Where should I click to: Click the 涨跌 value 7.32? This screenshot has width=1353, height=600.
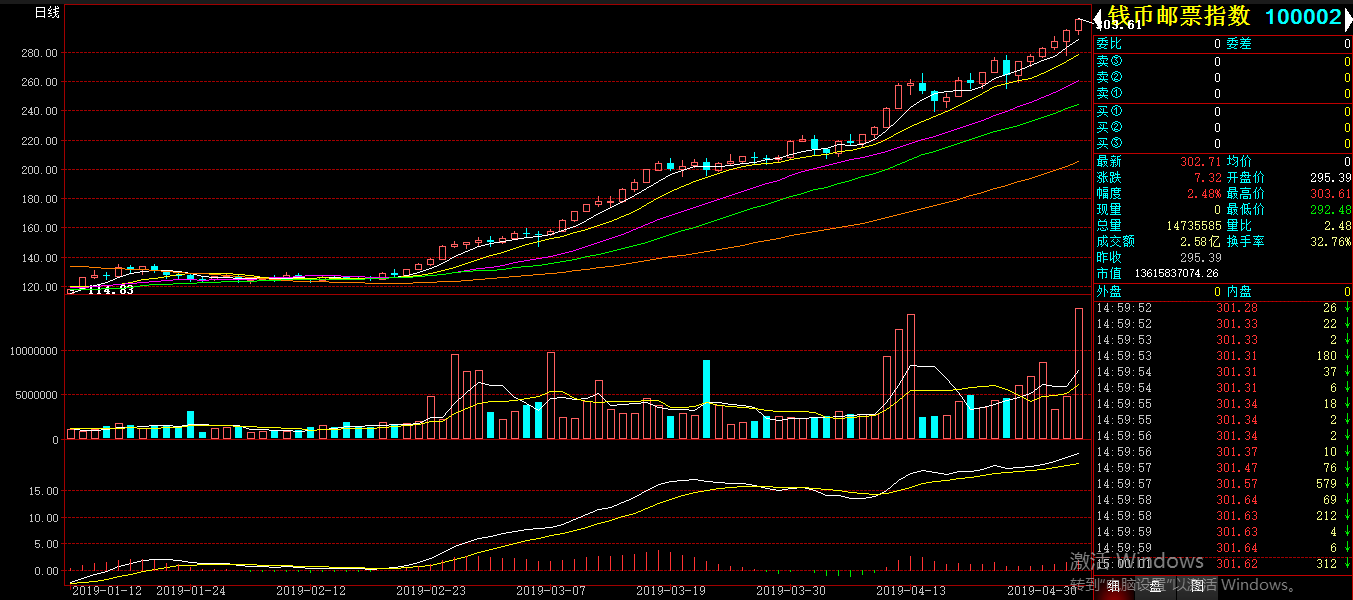[1209, 177]
